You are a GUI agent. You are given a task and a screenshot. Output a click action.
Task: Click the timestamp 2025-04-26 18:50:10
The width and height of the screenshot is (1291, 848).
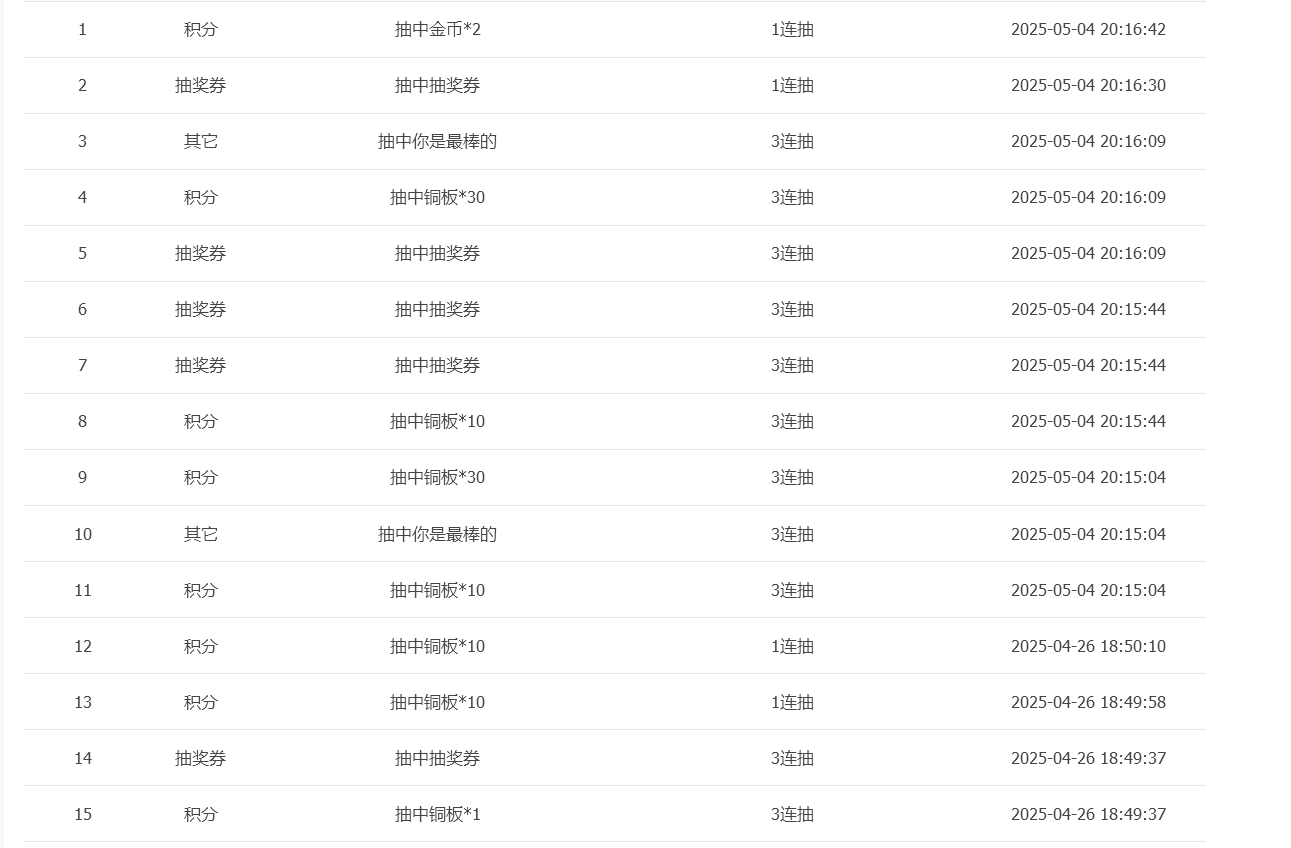pos(1087,647)
